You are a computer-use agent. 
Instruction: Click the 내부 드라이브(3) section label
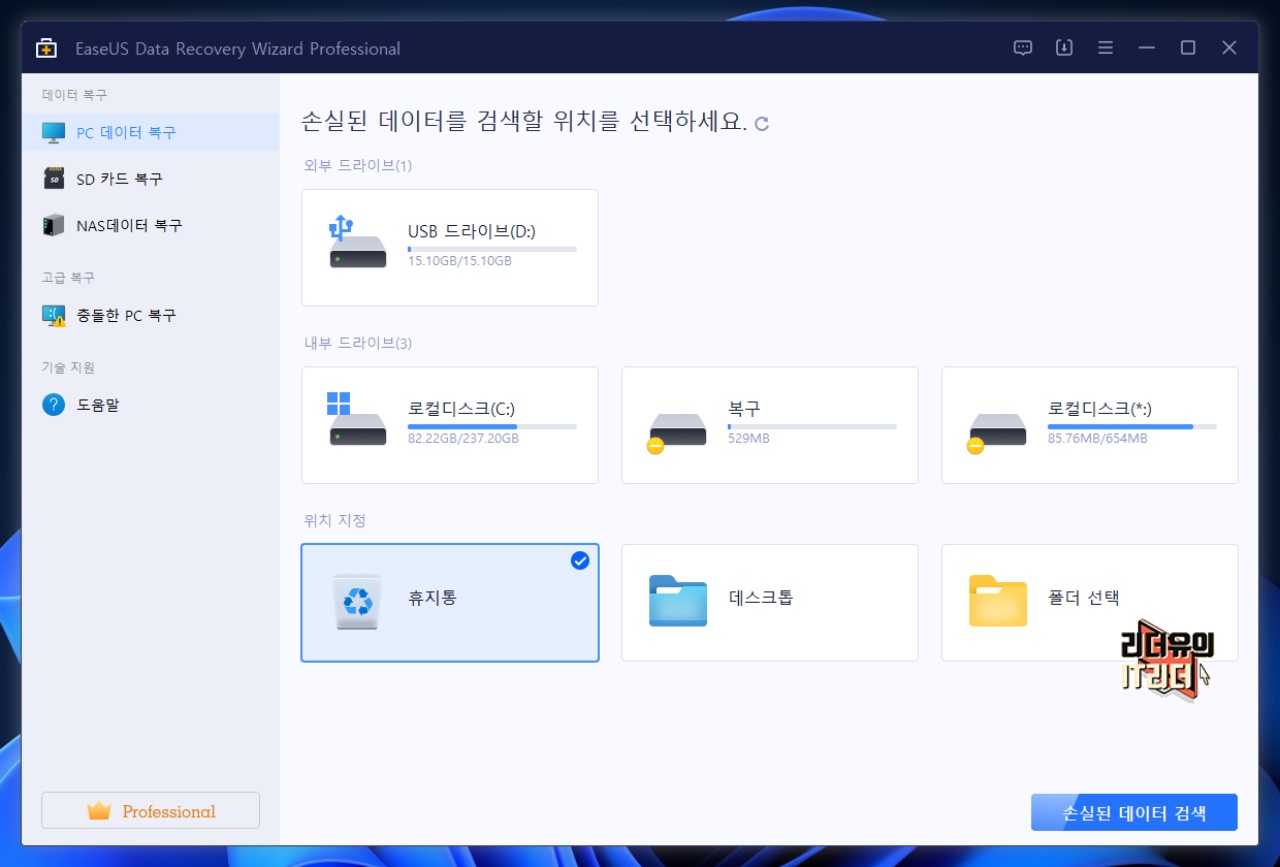tap(358, 343)
